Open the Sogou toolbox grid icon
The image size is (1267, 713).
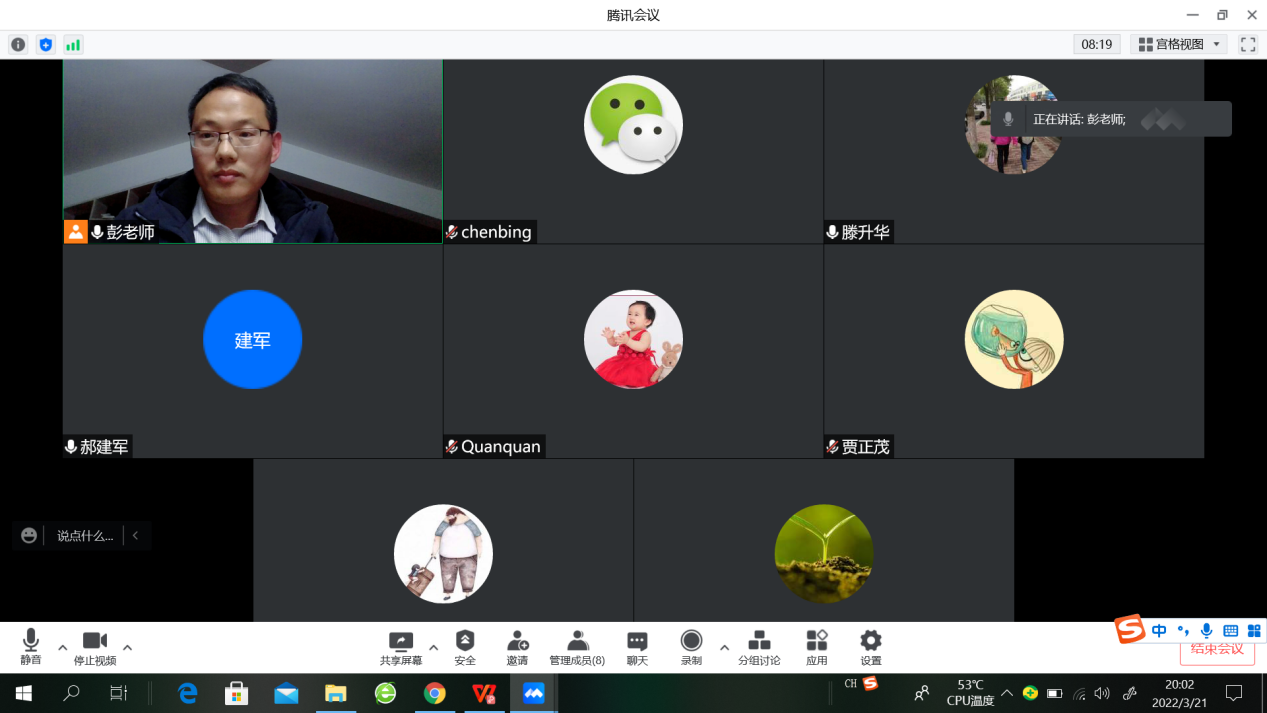pos(1254,631)
